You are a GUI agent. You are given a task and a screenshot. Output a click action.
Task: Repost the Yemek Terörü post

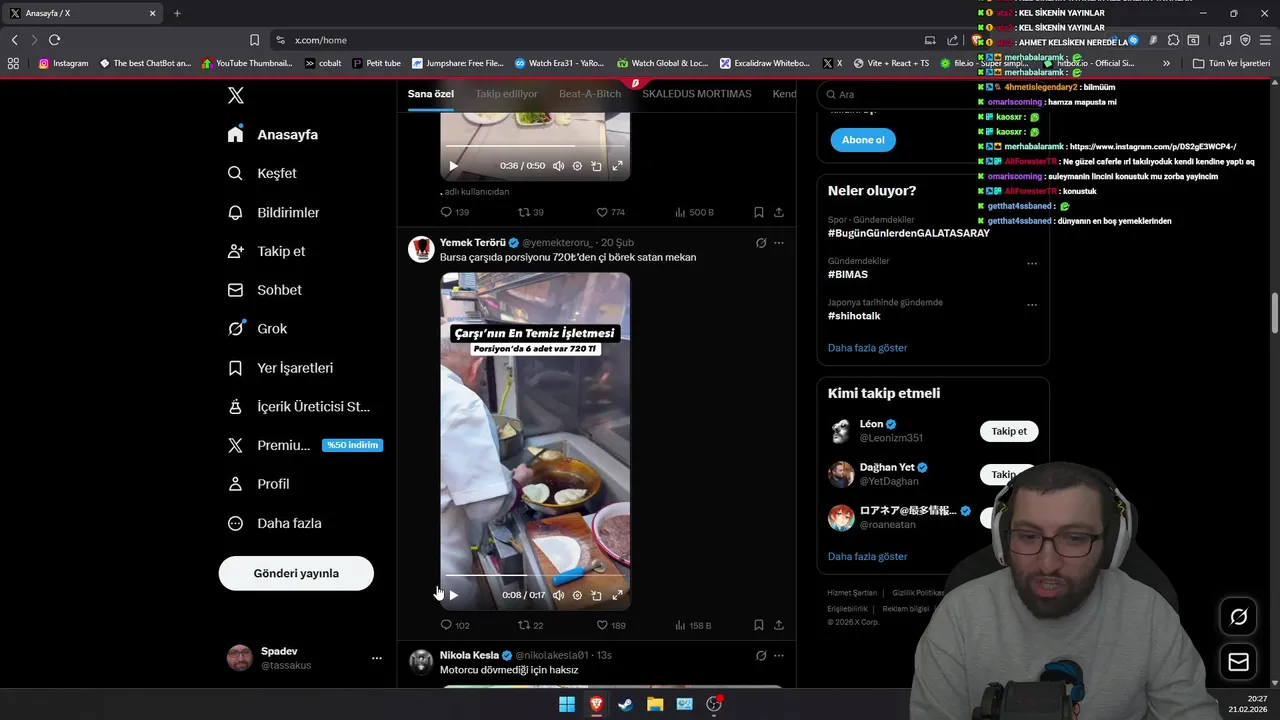tap(531, 625)
